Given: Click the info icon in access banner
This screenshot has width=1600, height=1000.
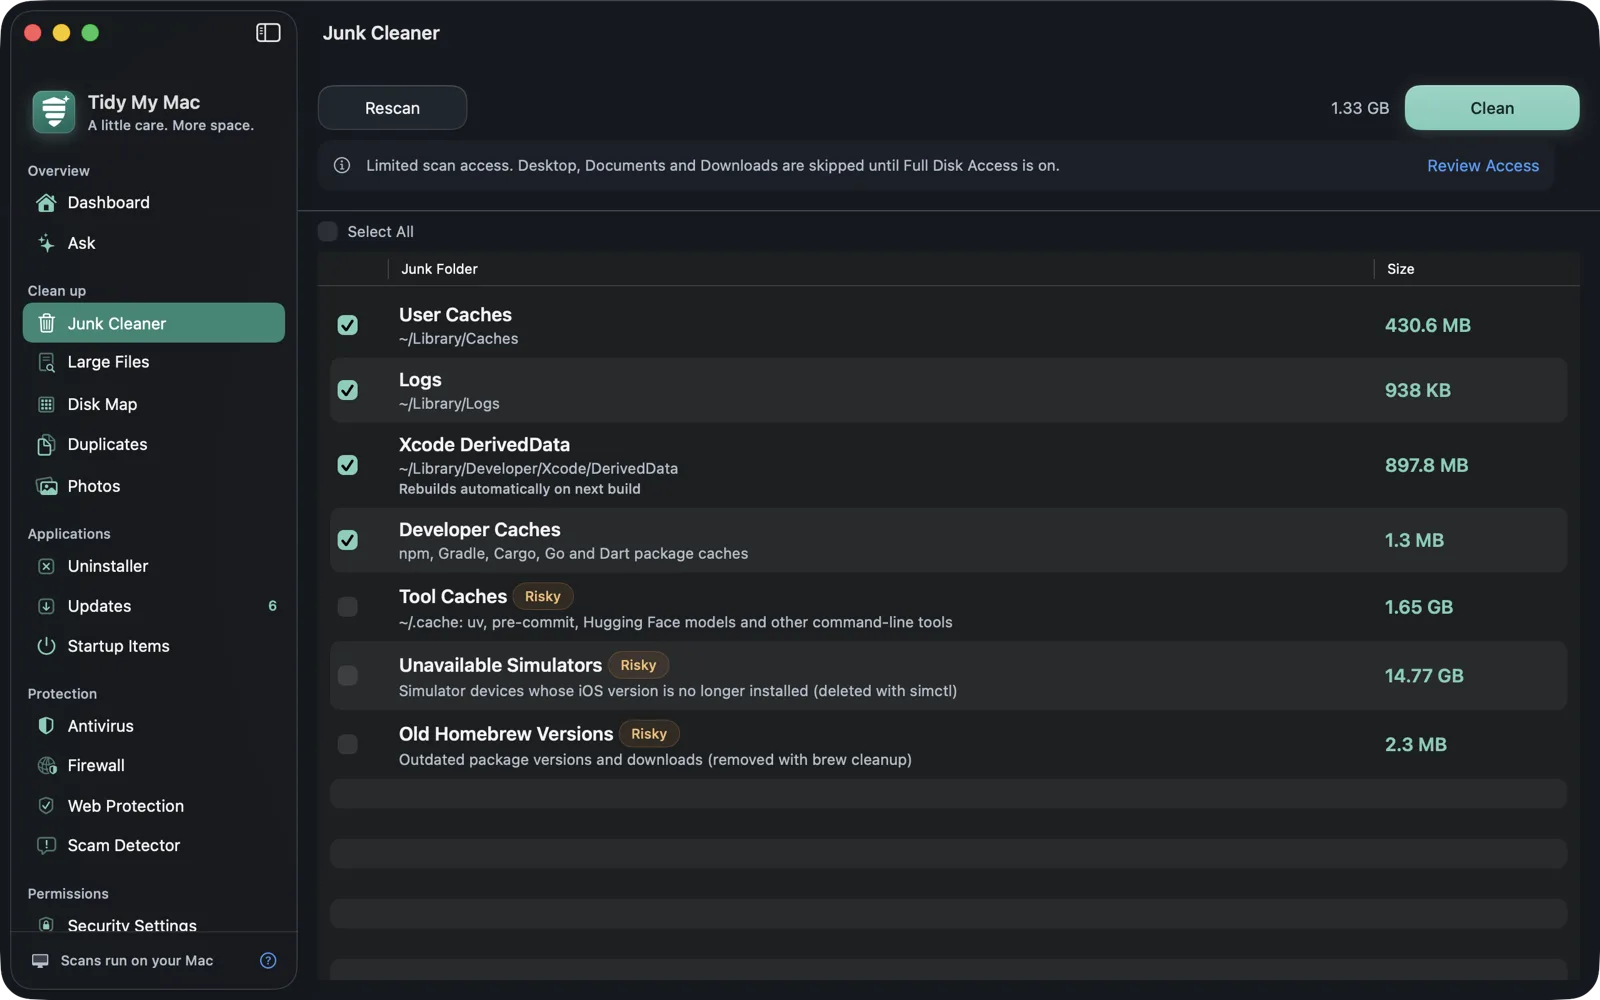Looking at the screenshot, I should (x=342, y=166).
